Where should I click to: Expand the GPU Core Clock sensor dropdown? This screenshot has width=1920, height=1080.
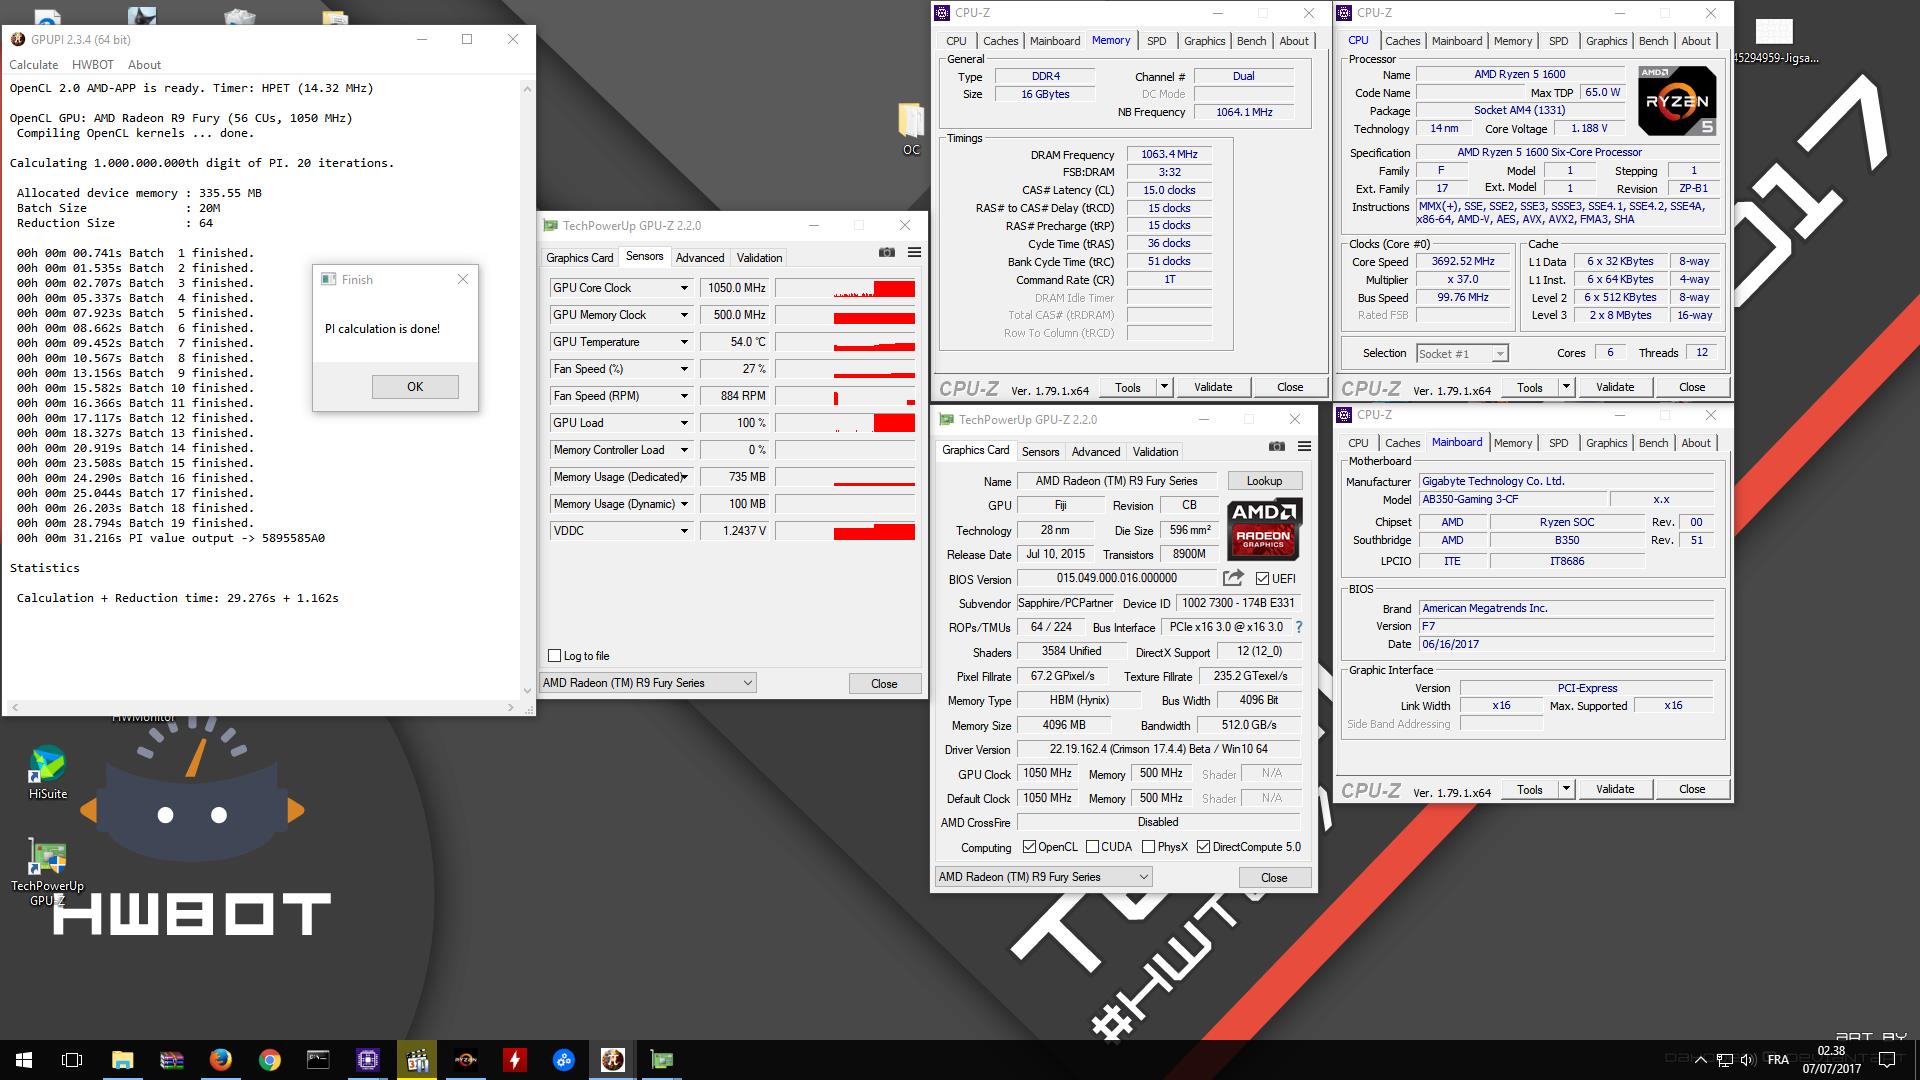[x=684, y=288]
